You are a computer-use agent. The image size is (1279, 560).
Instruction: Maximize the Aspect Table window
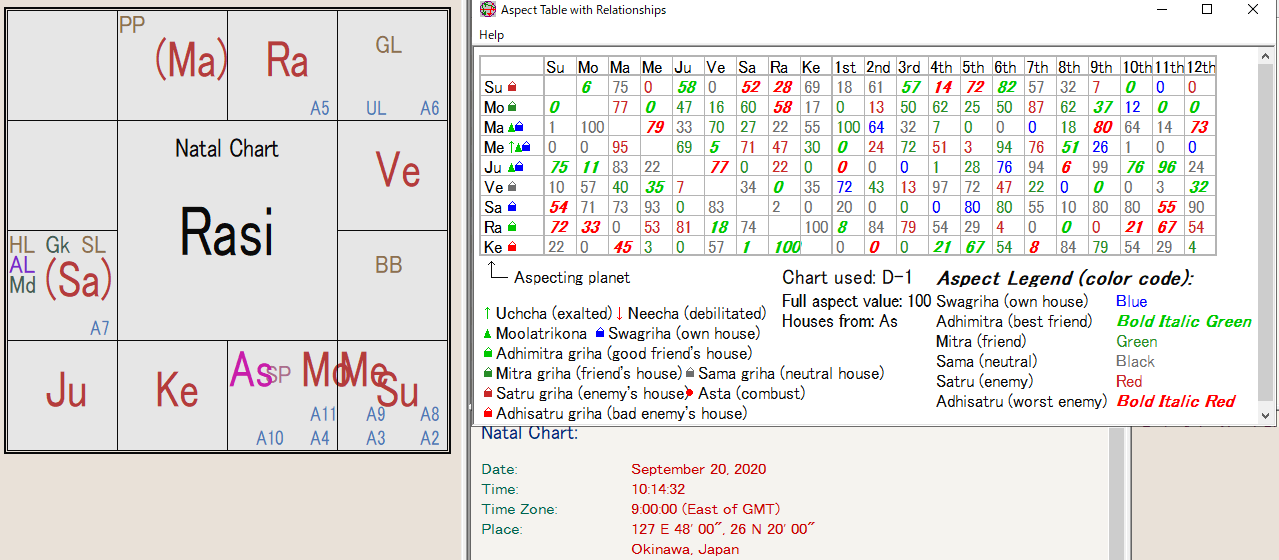coord(1207,10)
